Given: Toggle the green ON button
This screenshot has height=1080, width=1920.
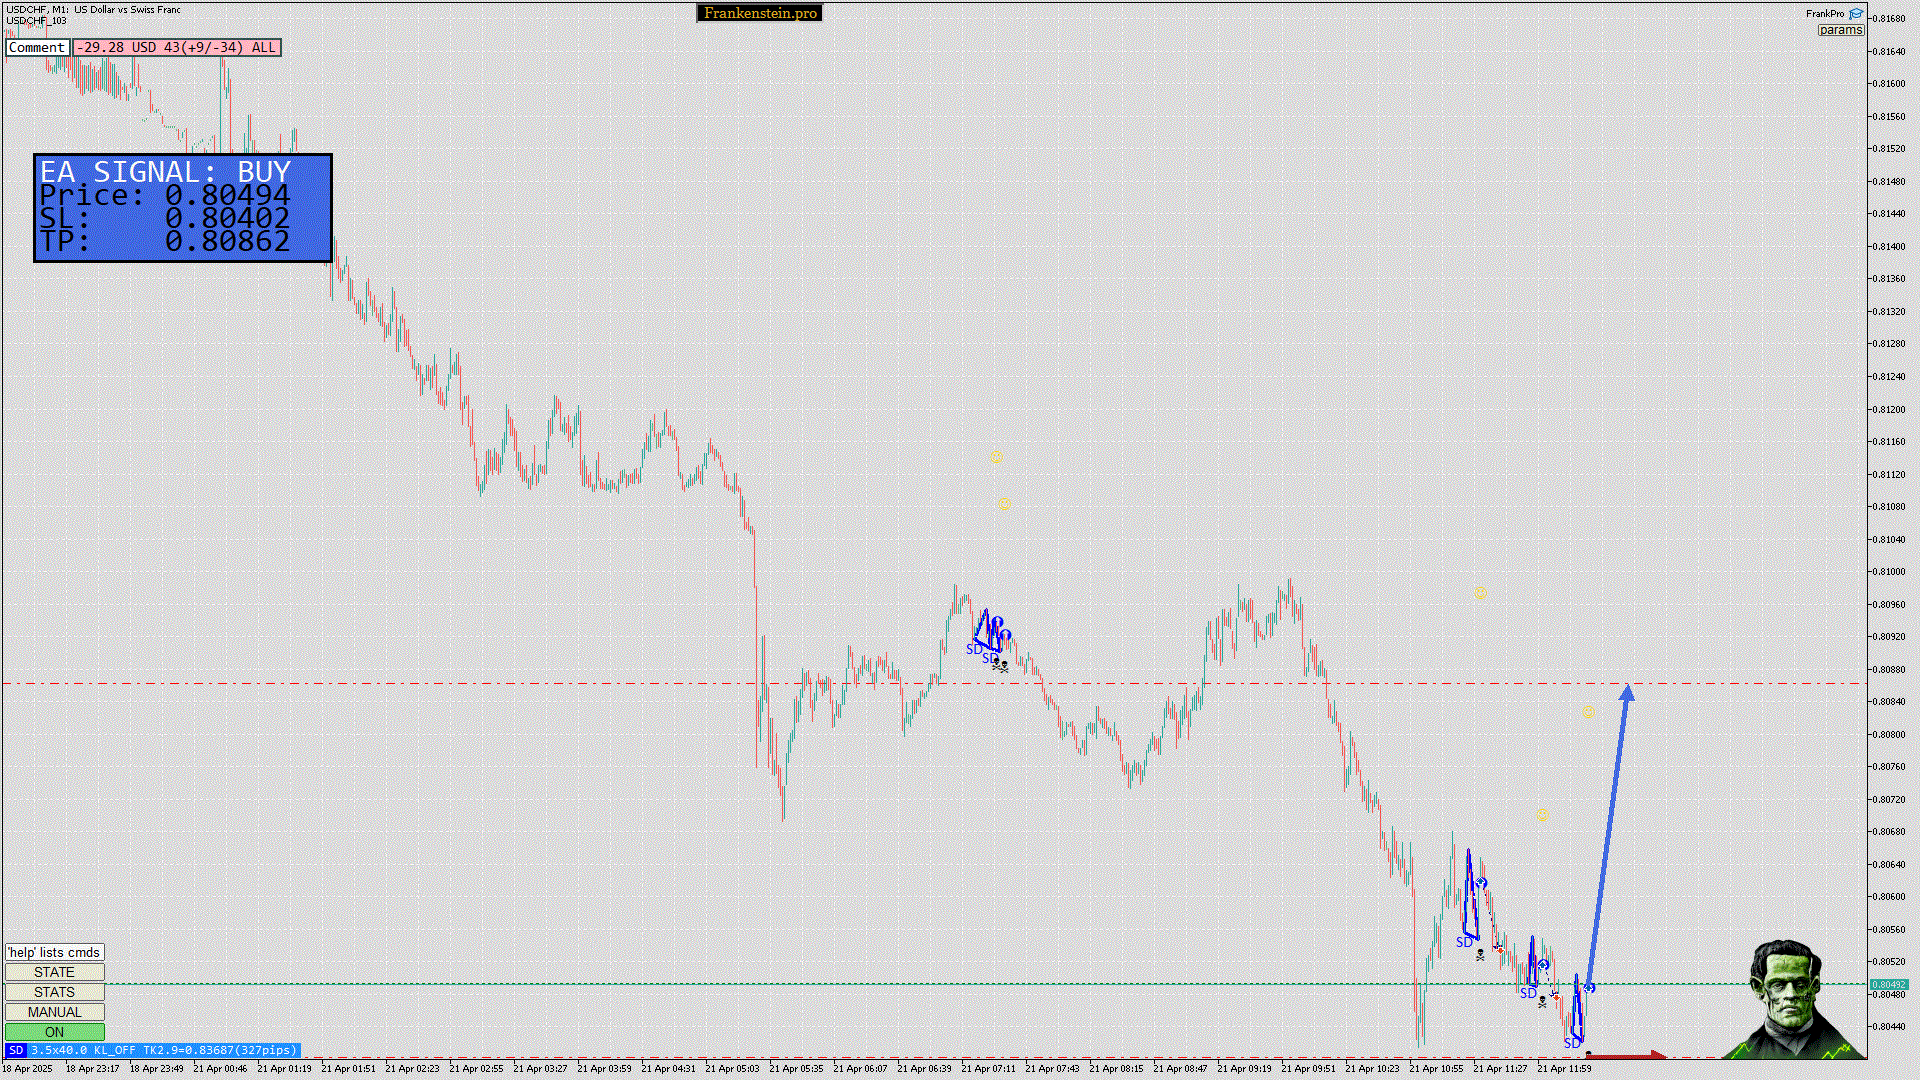Looking at the screenshot, I should point(54,1032).
